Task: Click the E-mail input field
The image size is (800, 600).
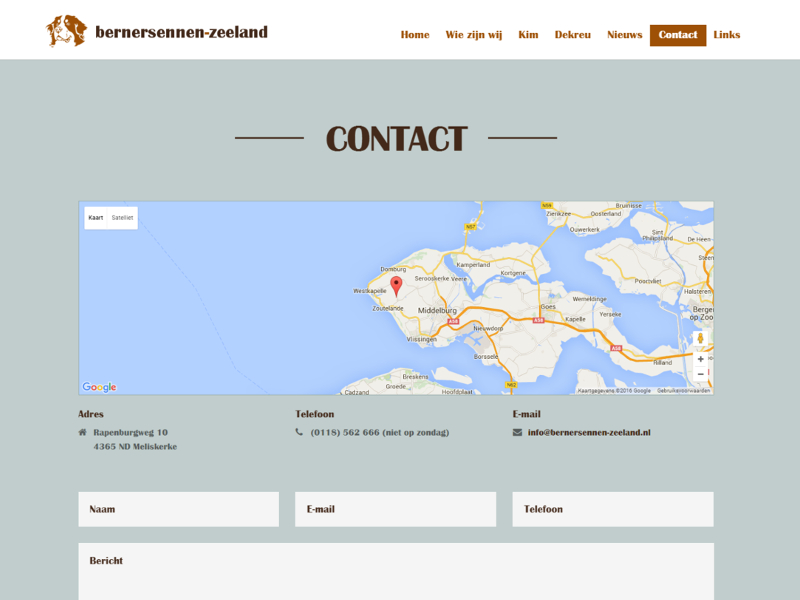Action: [395, 509]
